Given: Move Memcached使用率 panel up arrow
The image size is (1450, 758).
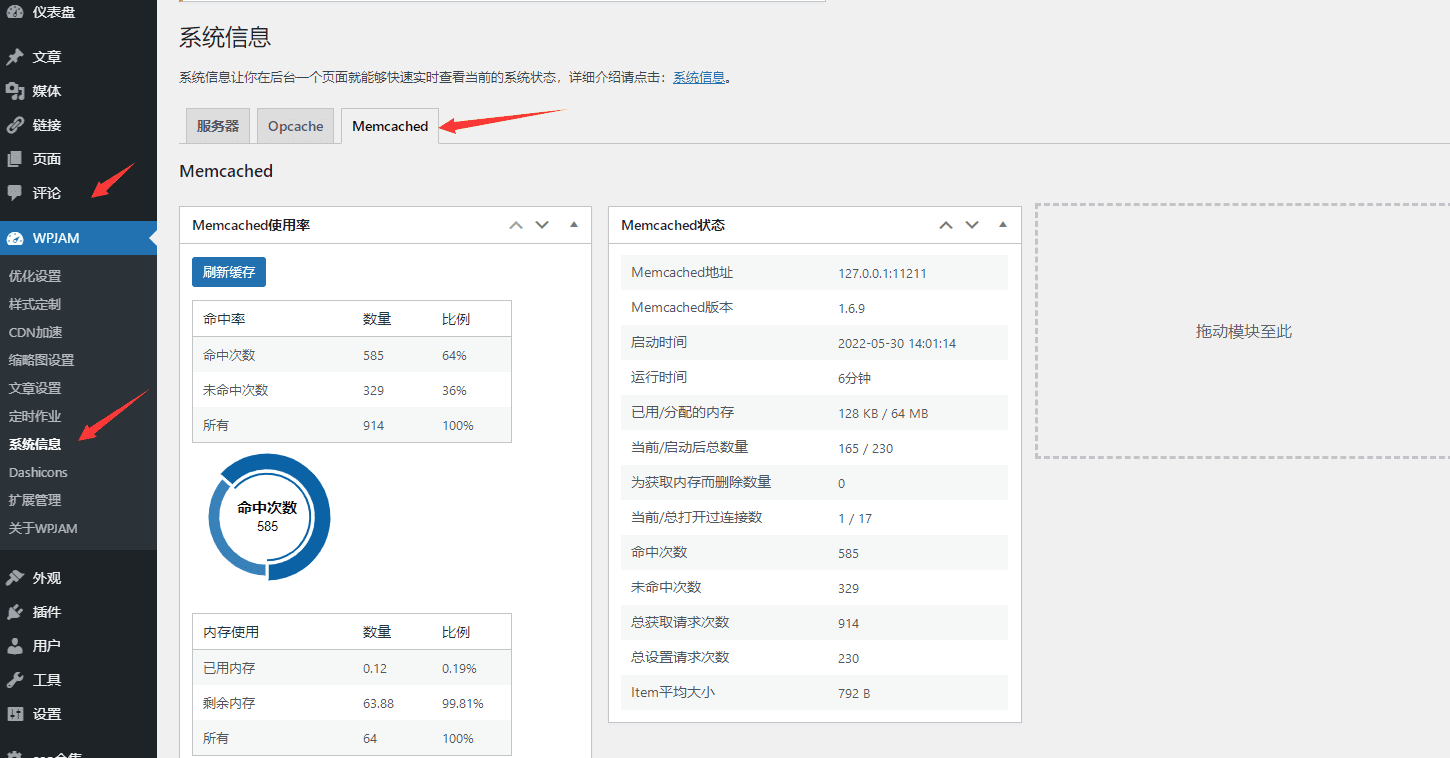Looking at the screenshot, I should click(516, 225).
